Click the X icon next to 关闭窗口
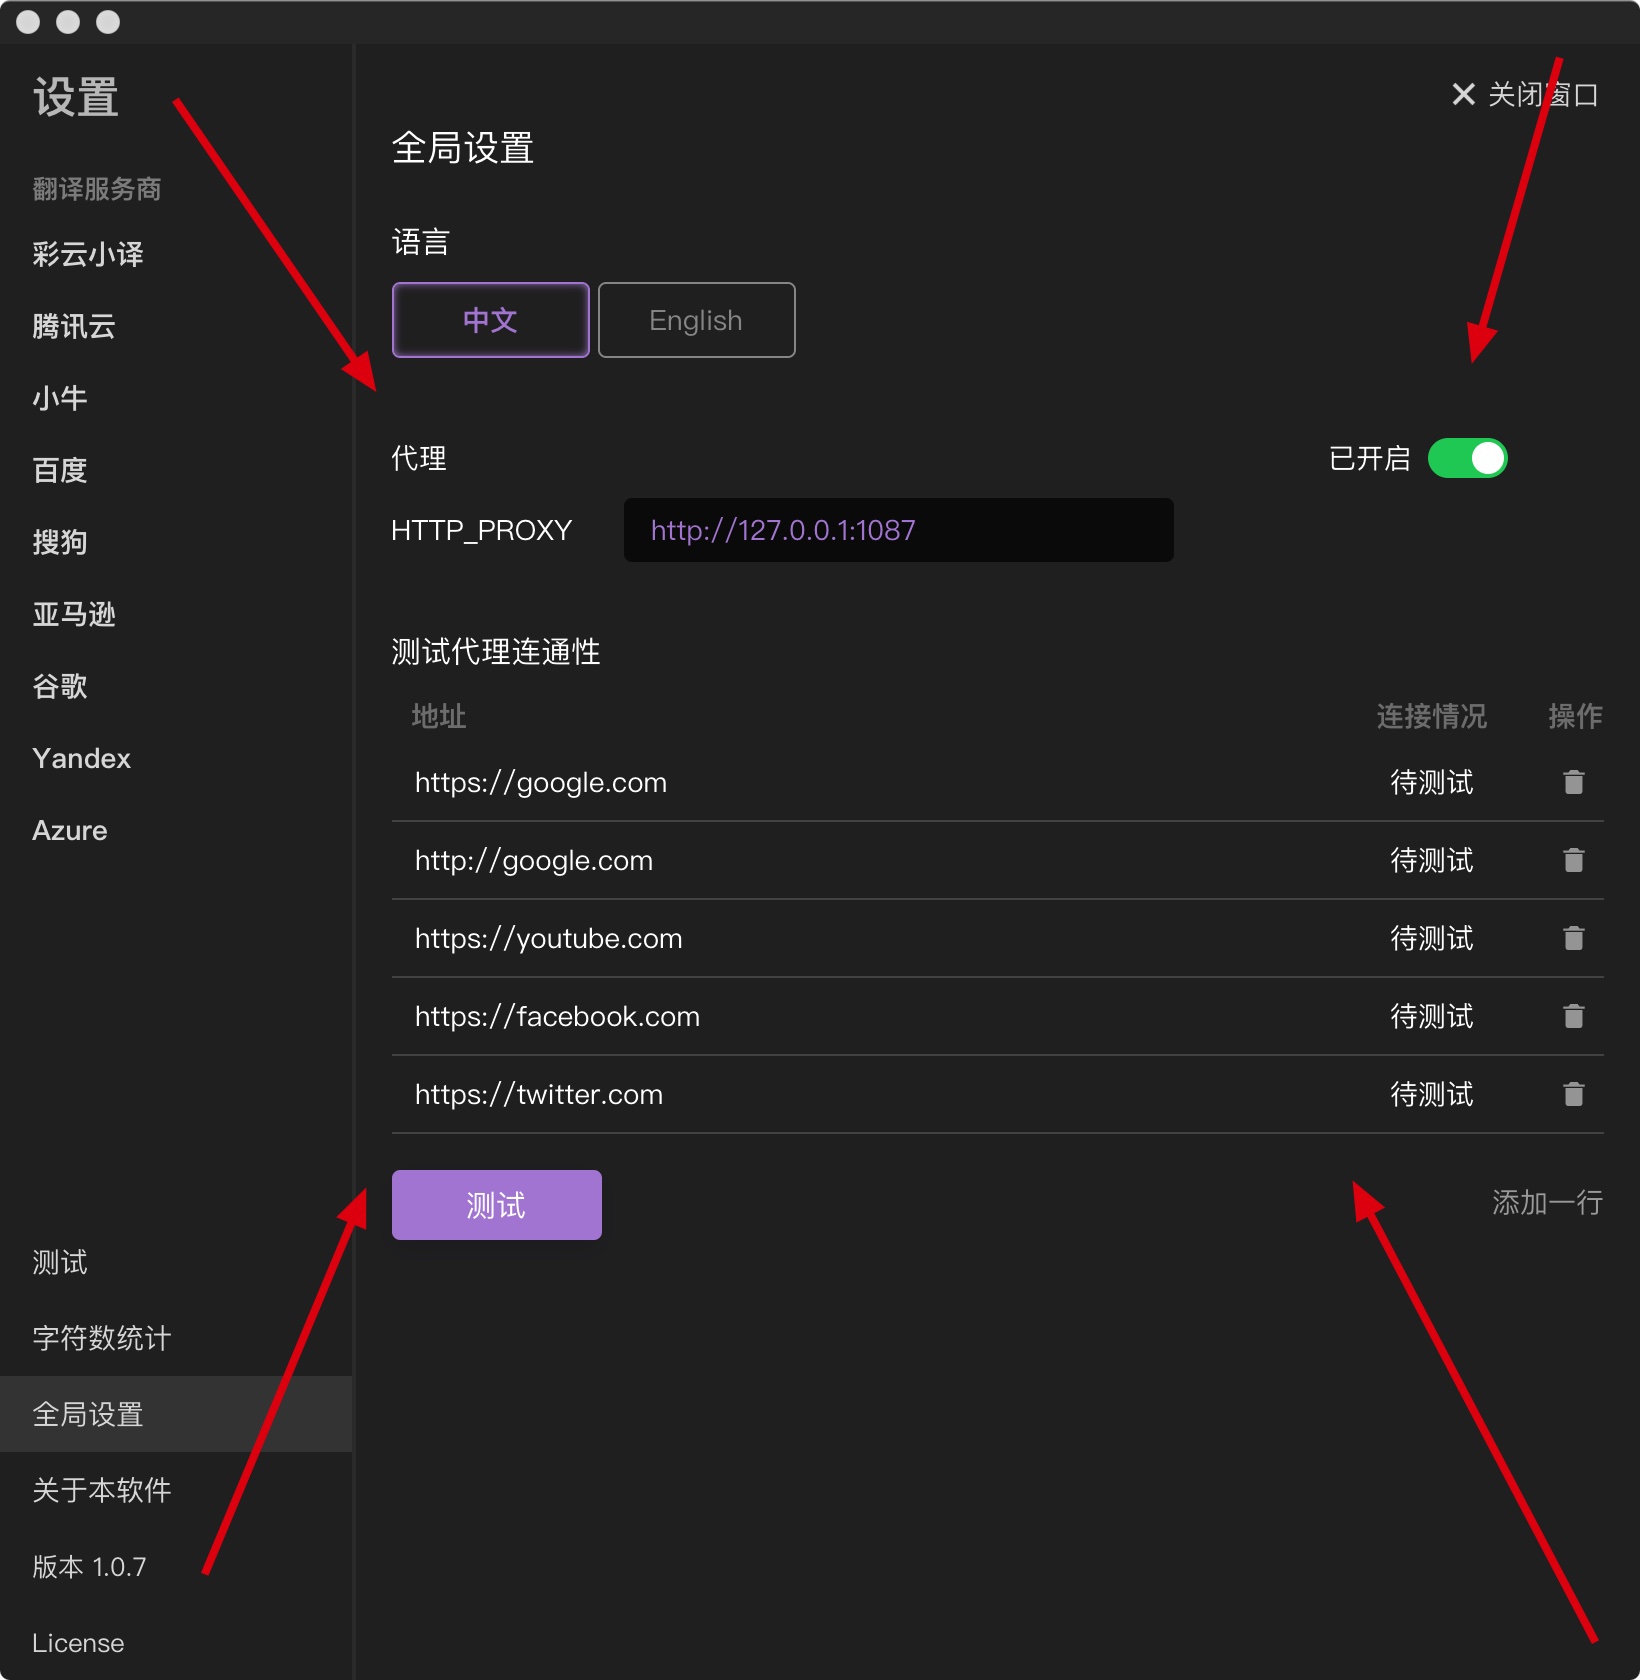Image resolution: width=1640 pixels, height=1680 pixels. (1462, 94)
